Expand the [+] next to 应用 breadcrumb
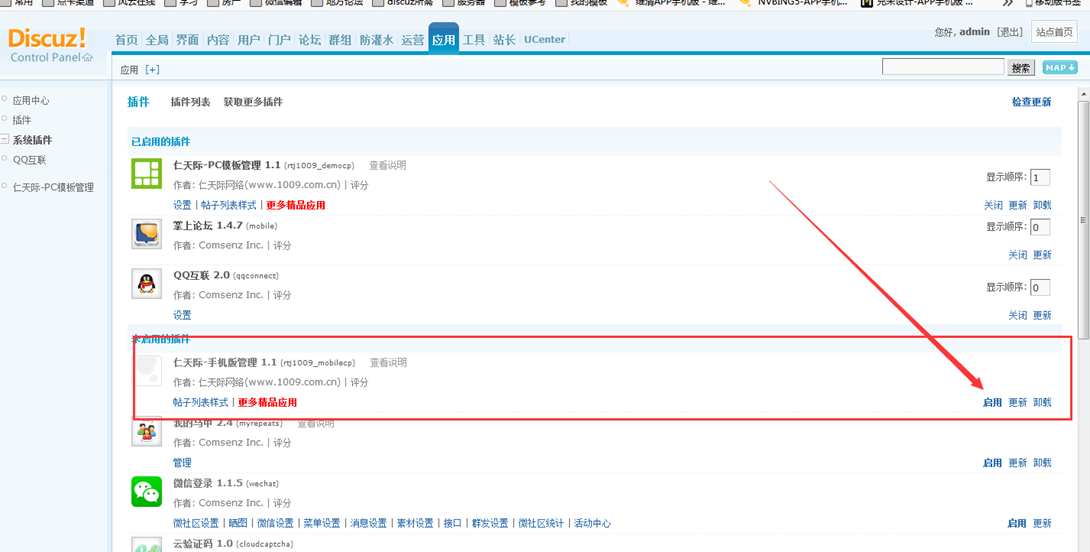The height and width of the screenshot is (552, 1090). coord(152,70)
